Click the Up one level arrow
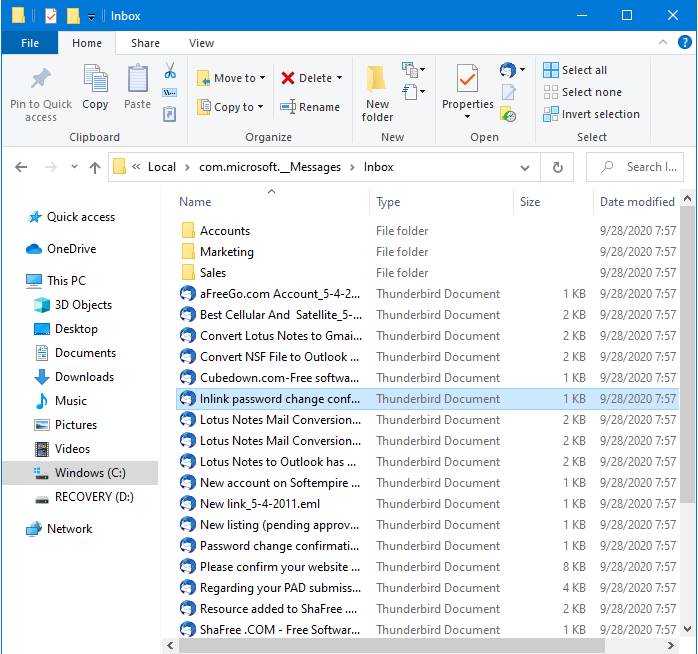This screenshot has height=654, width=698. coord(95,167)
